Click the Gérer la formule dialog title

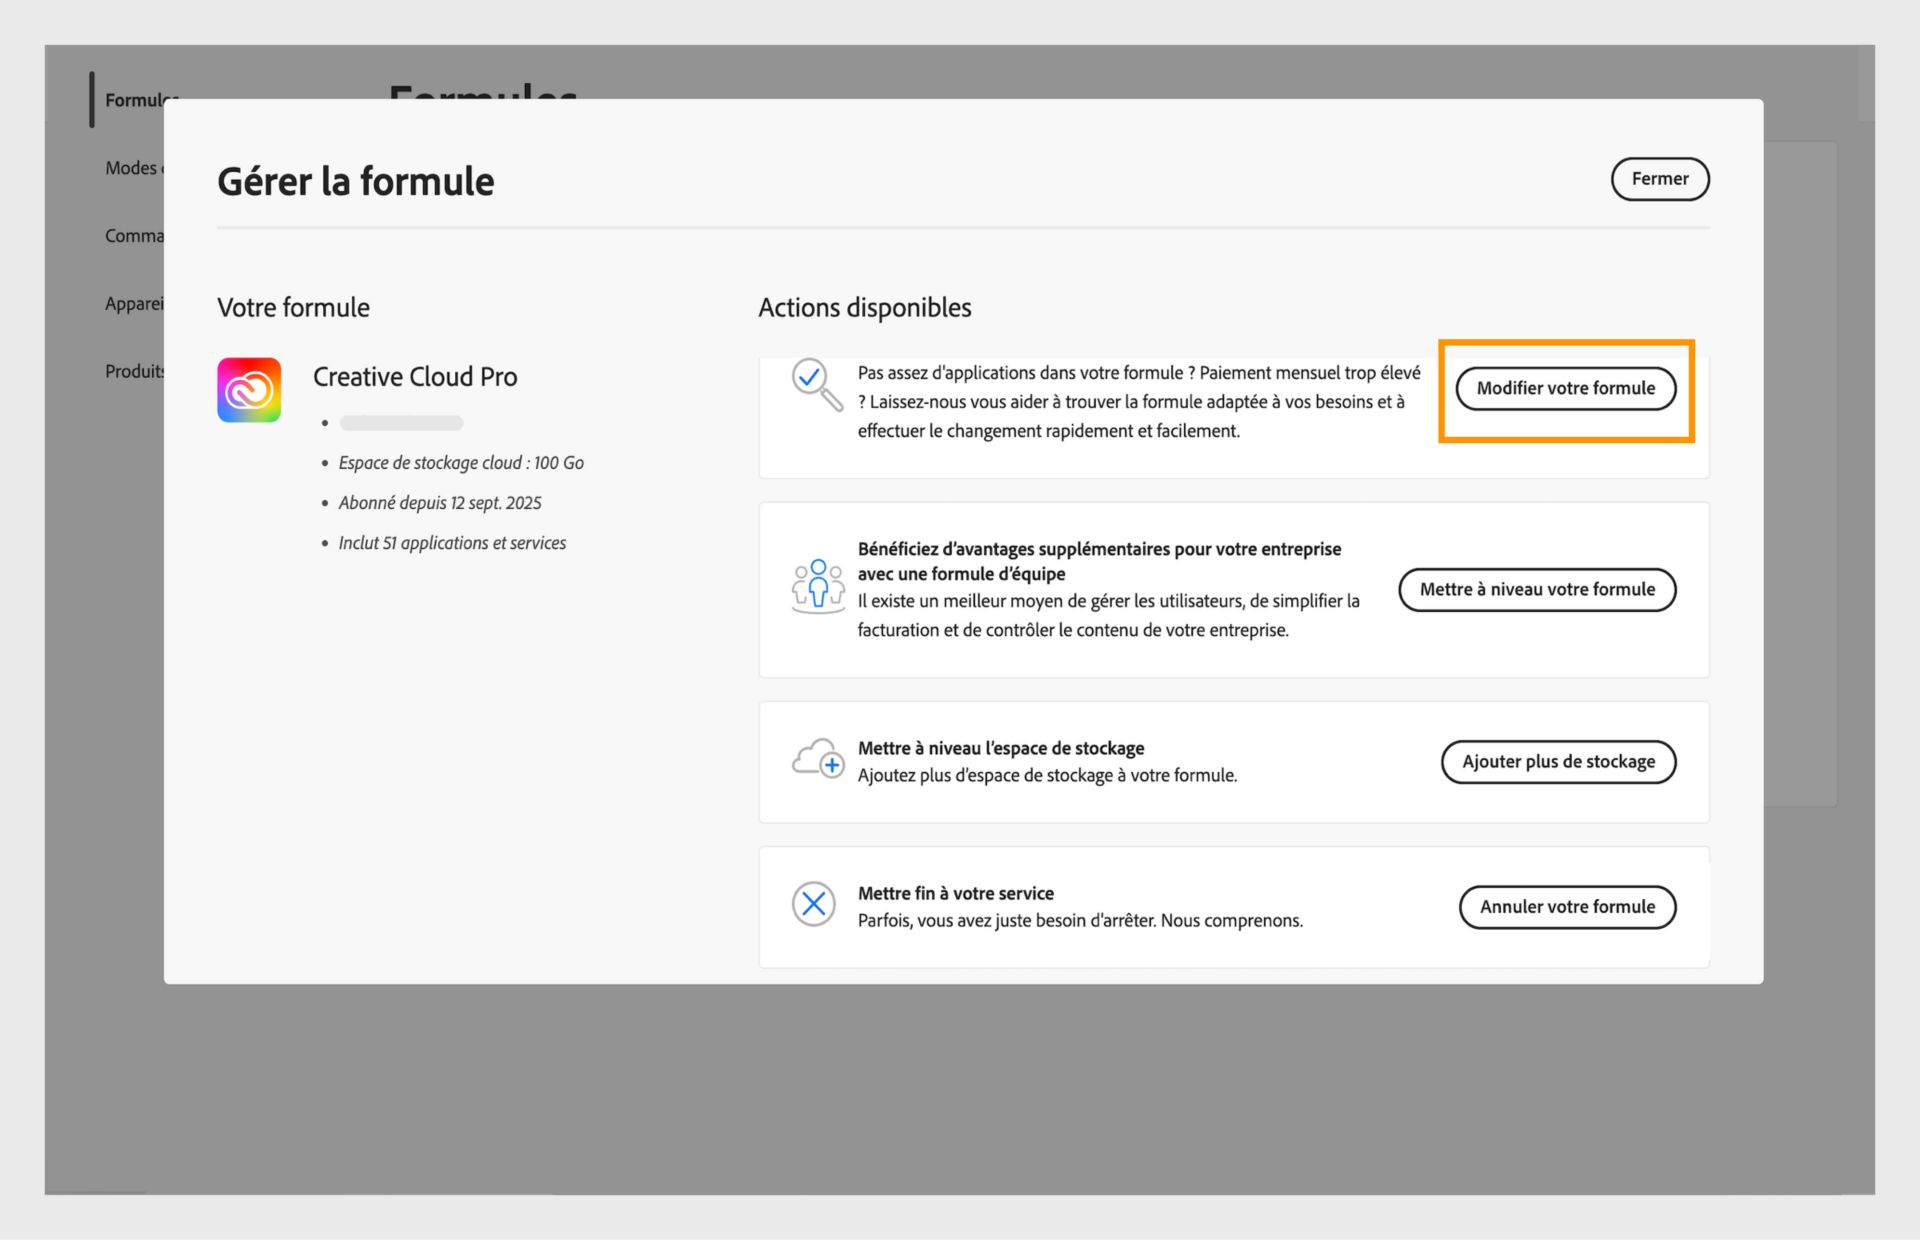(x=356, y=182)
